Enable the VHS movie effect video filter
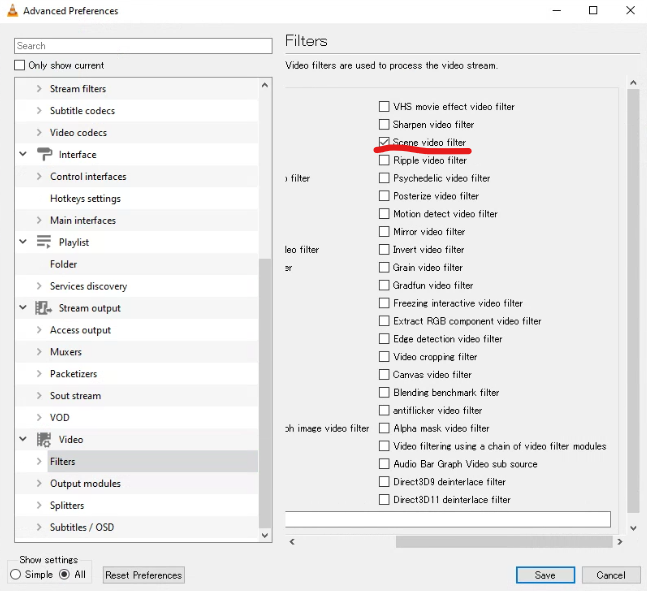Screen dimensions: 647x591 [384, 106]
